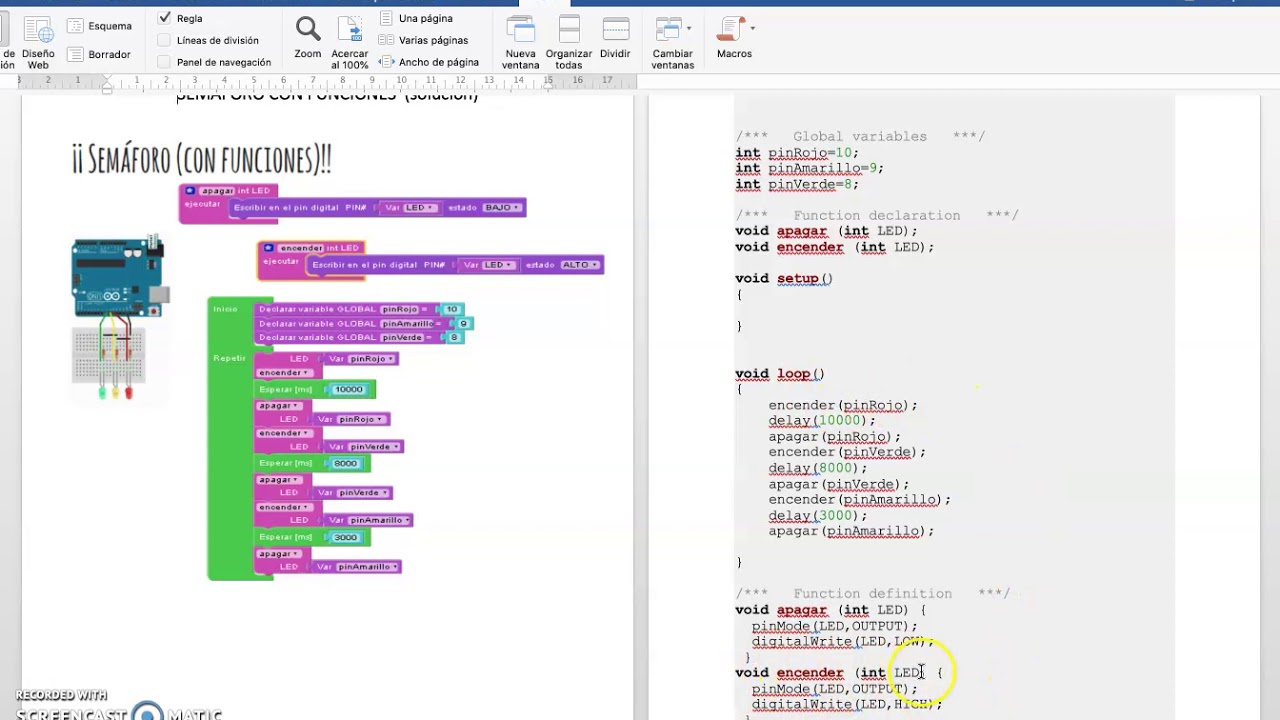Image resolution: width=1280 pixels, height=720 pixels.
Task: Enable Líneas de división checkbox
Action: (164, 40)
